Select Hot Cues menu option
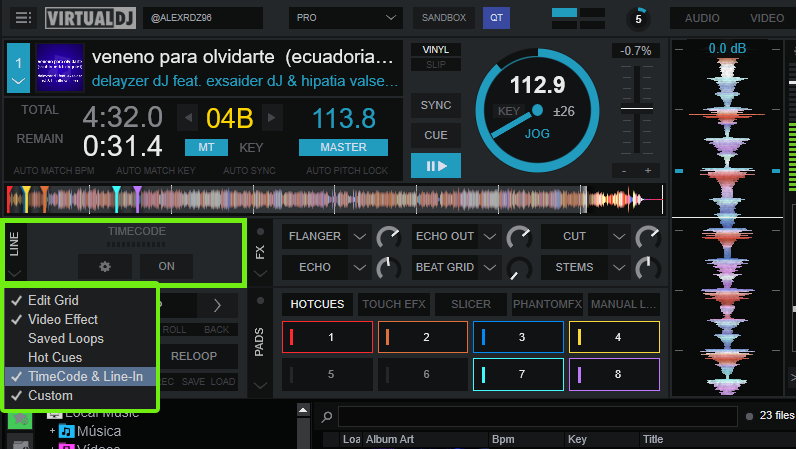 [x=80, y=357]
